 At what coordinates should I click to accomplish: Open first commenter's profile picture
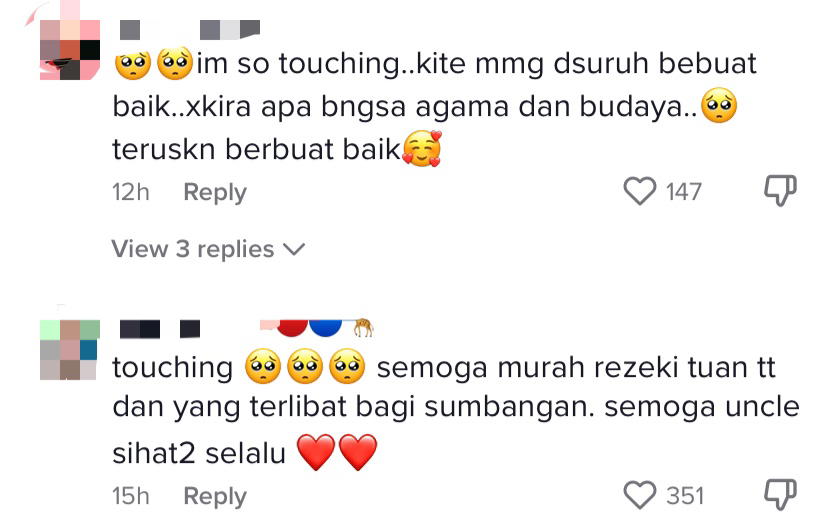70,50
